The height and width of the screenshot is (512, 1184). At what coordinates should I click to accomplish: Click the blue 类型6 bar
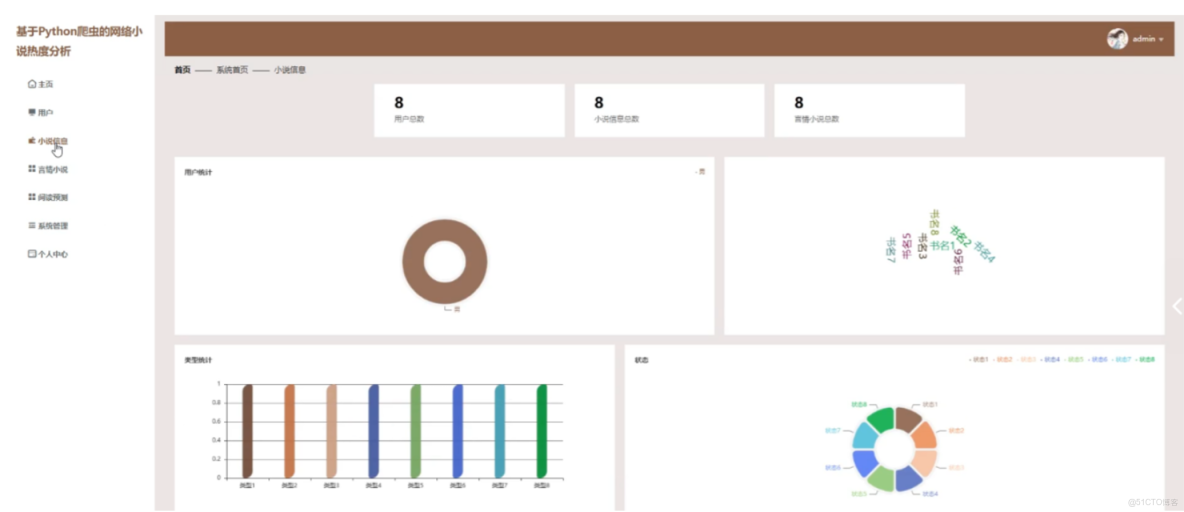[x=458, y=431]
